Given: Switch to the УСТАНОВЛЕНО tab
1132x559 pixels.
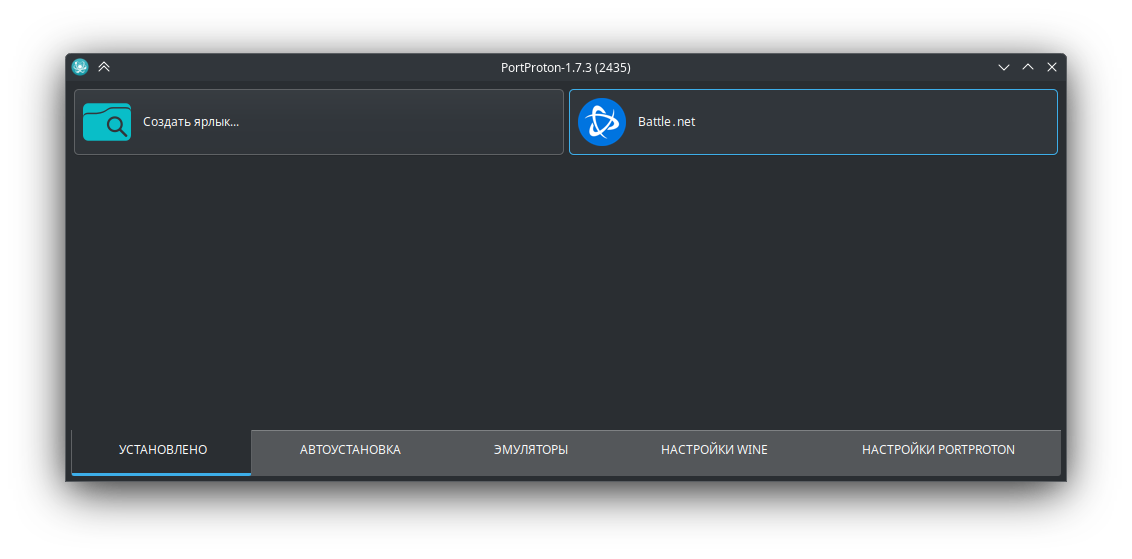Looking at the screenshot, I should tap(162, 450).
